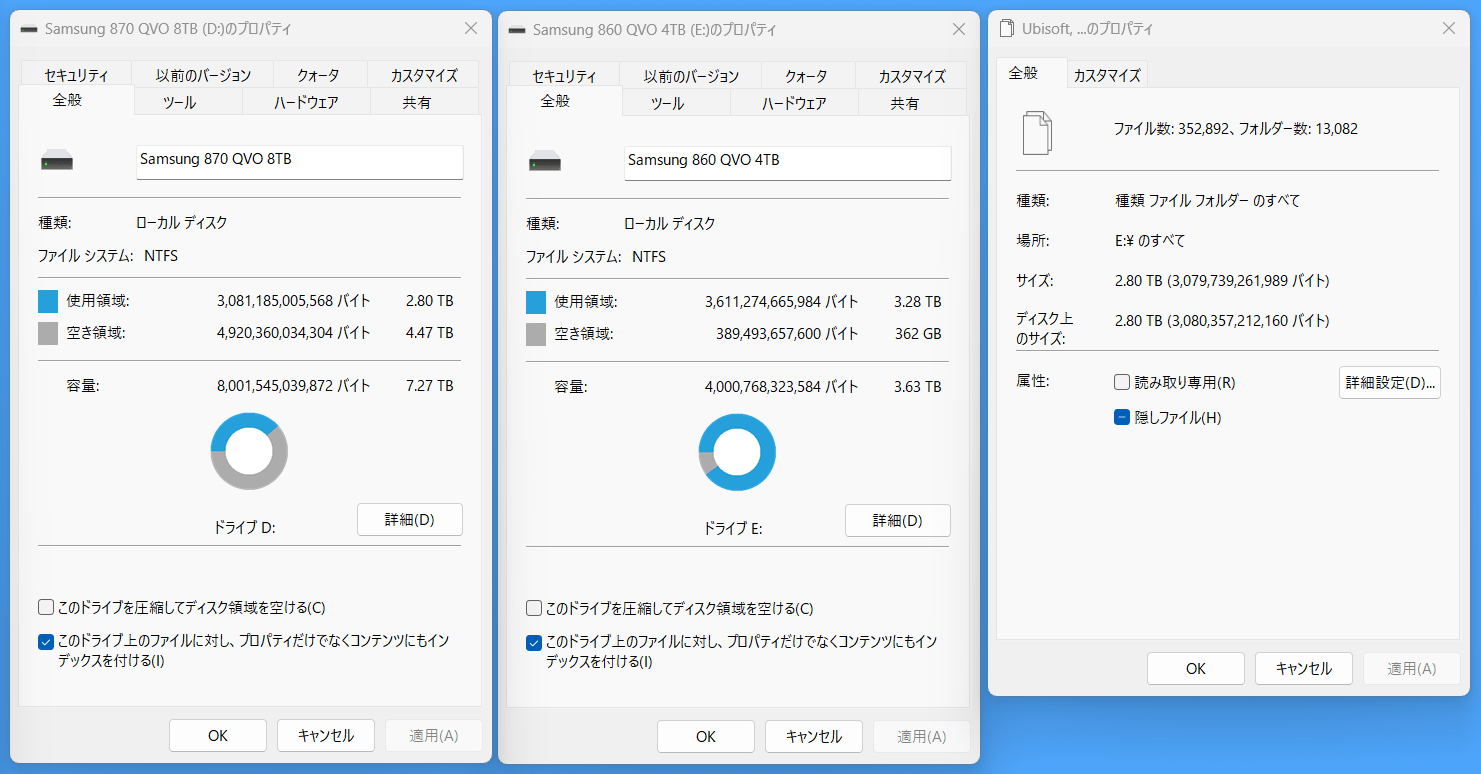The image size is (1481, 774).
Task: Click the 362 GB free space value
Action: click(x=918, y=334)
